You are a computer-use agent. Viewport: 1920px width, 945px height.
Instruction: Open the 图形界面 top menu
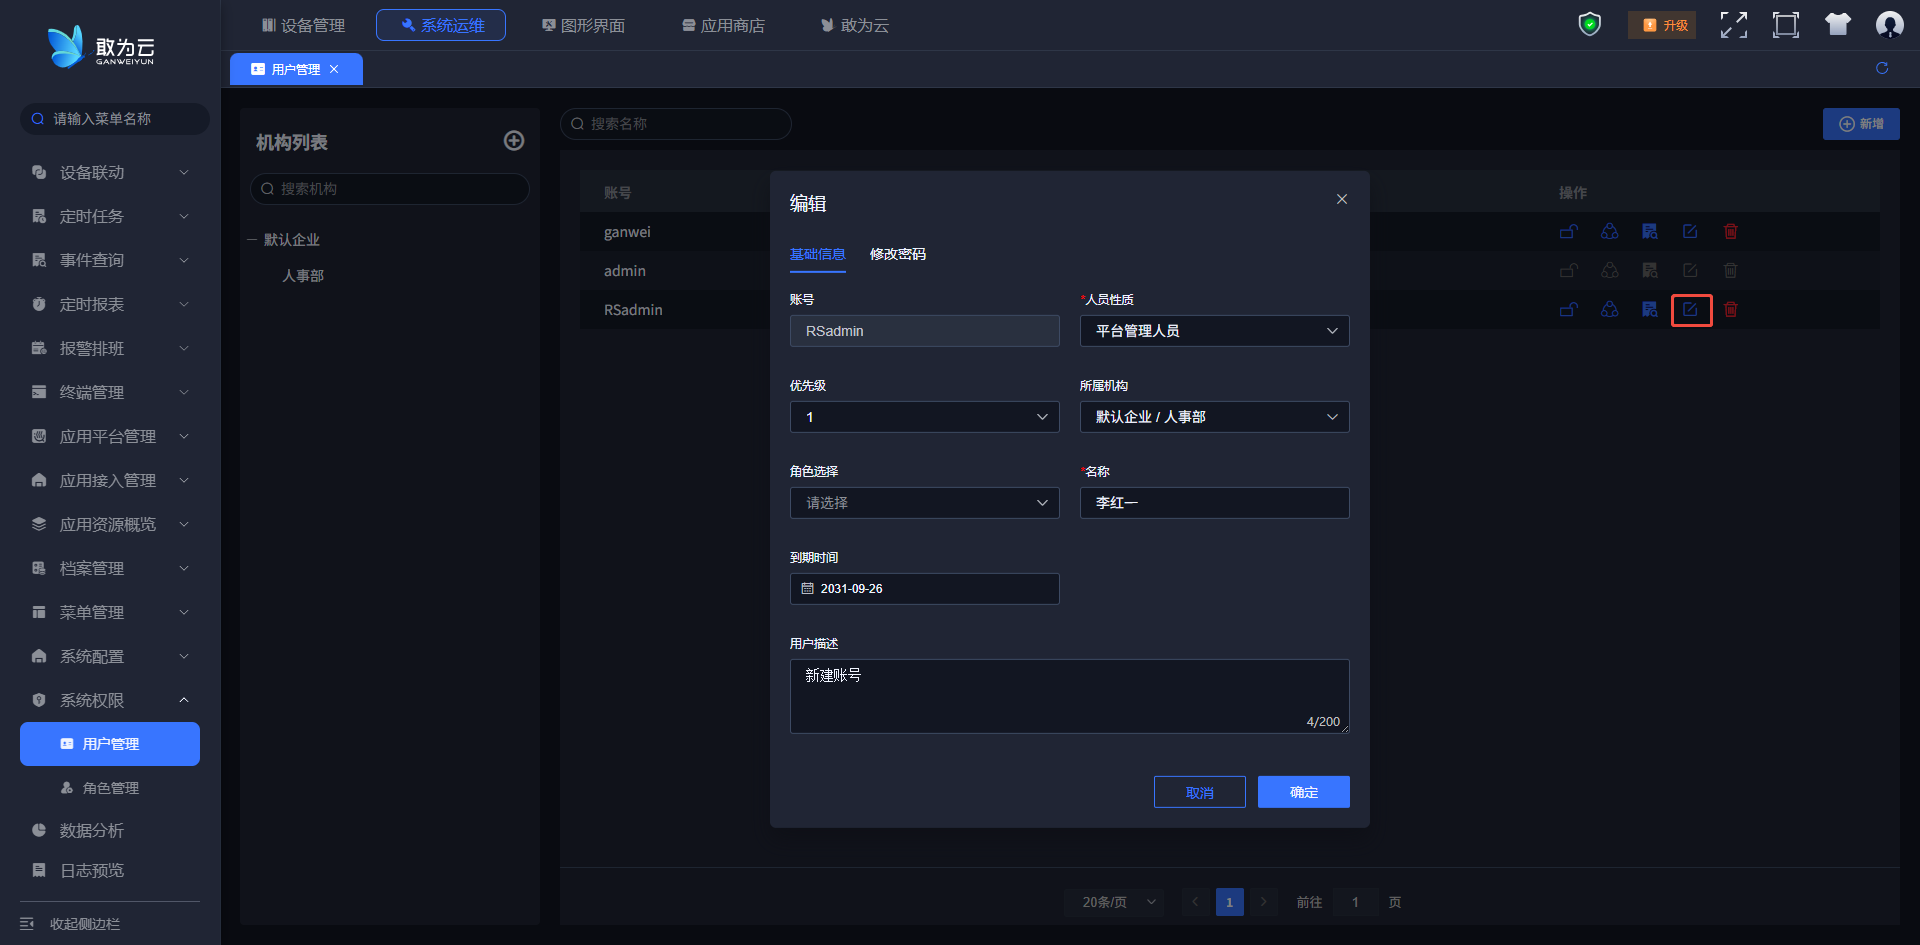coord(583,25)
